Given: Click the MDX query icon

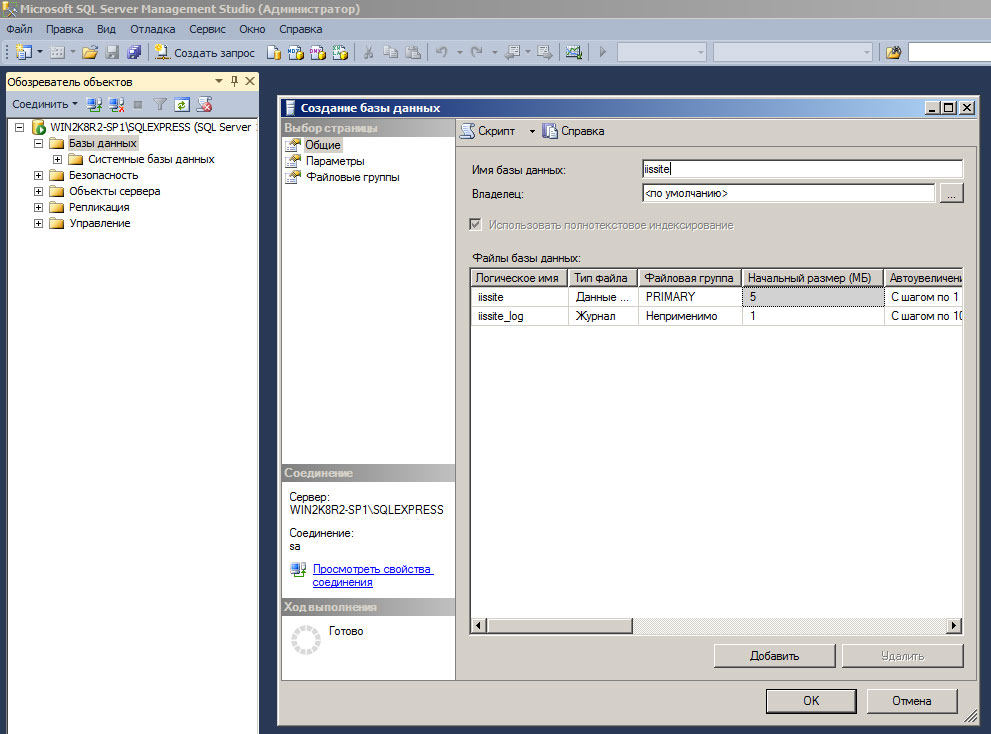Looking at the screenshot, I should point(295,52).
